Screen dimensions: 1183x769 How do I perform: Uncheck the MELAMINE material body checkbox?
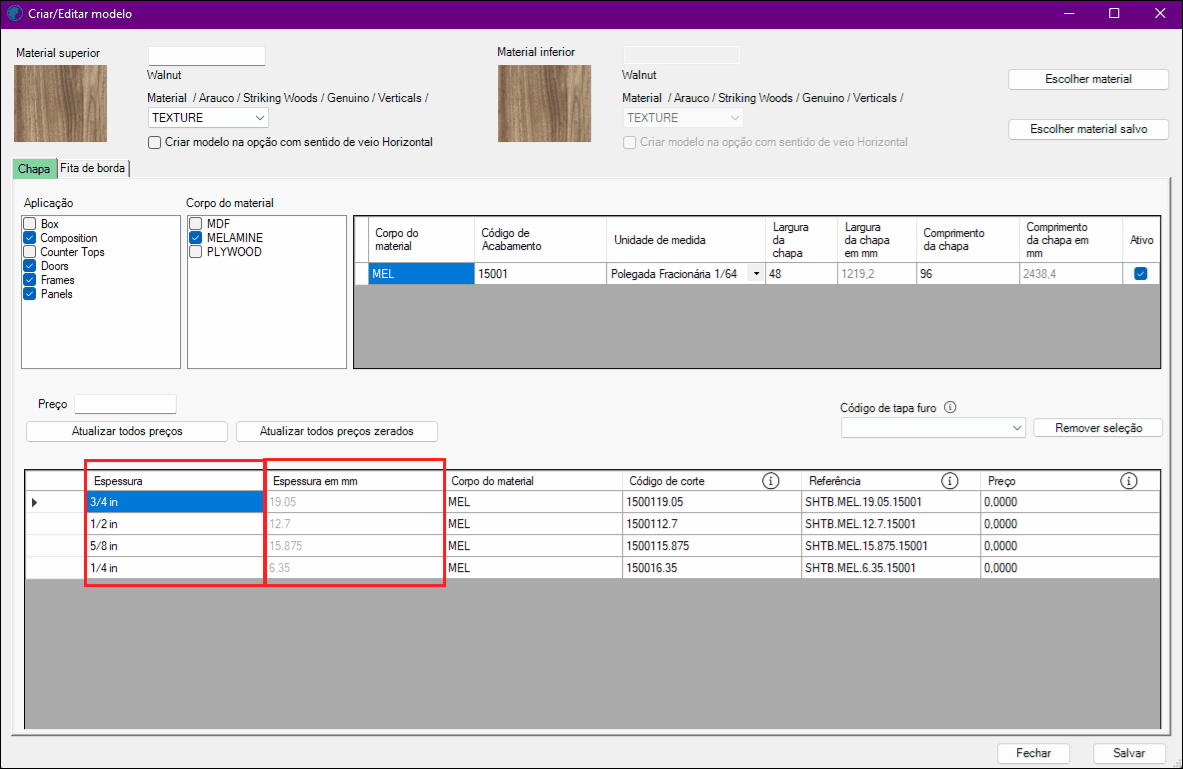(x=195, y=238)
